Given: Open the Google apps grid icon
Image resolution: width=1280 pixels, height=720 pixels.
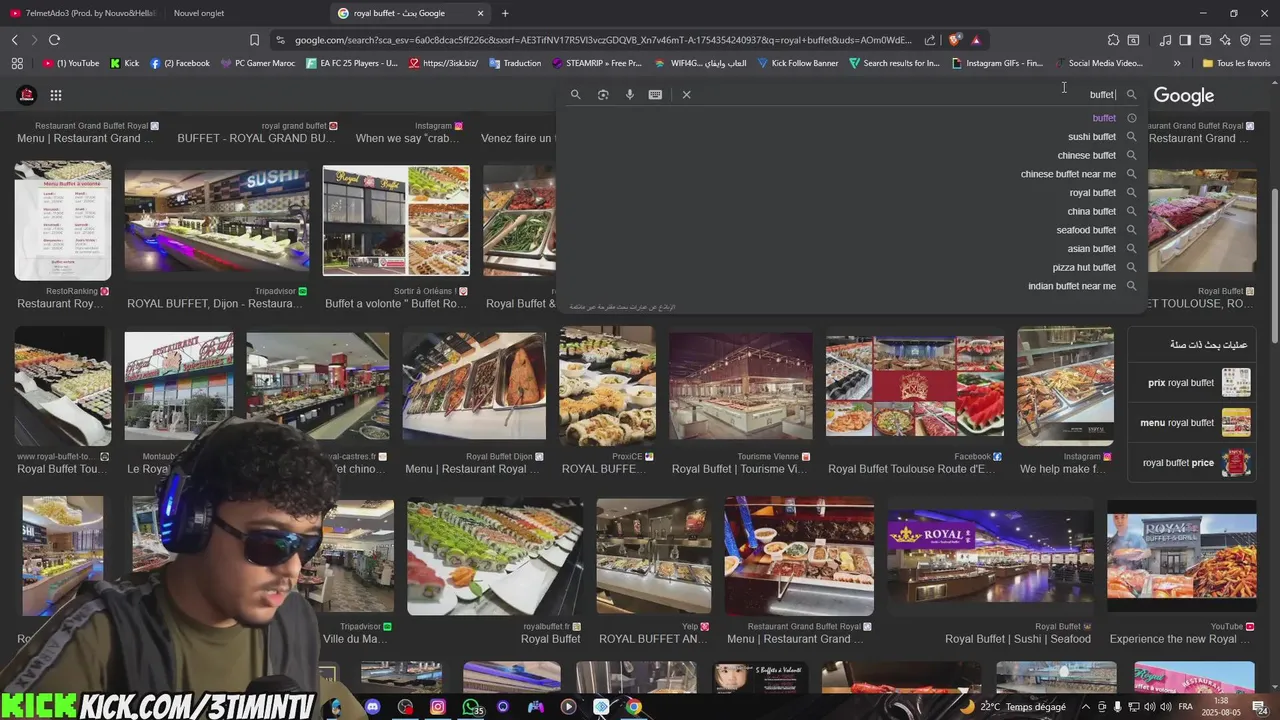Looking at the screenshot, I should pos(56,95).
